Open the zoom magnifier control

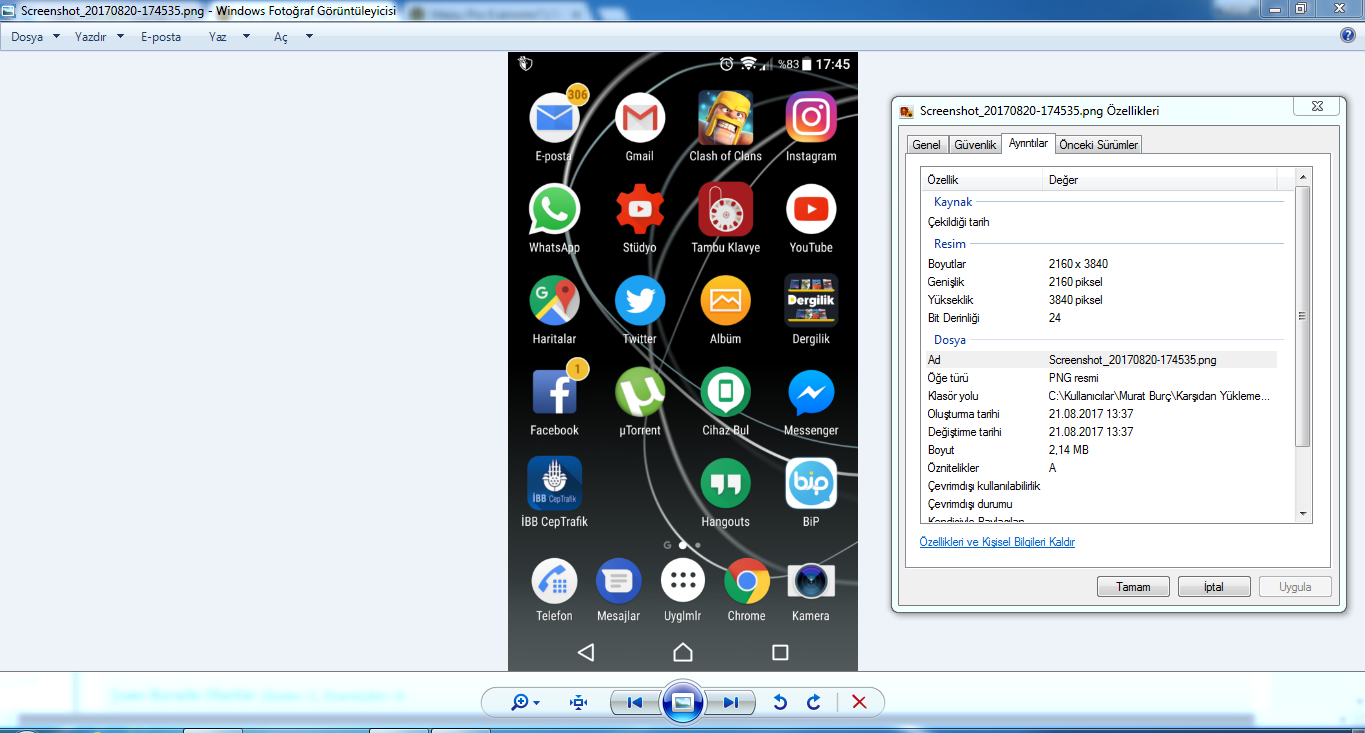coord(524,702)
